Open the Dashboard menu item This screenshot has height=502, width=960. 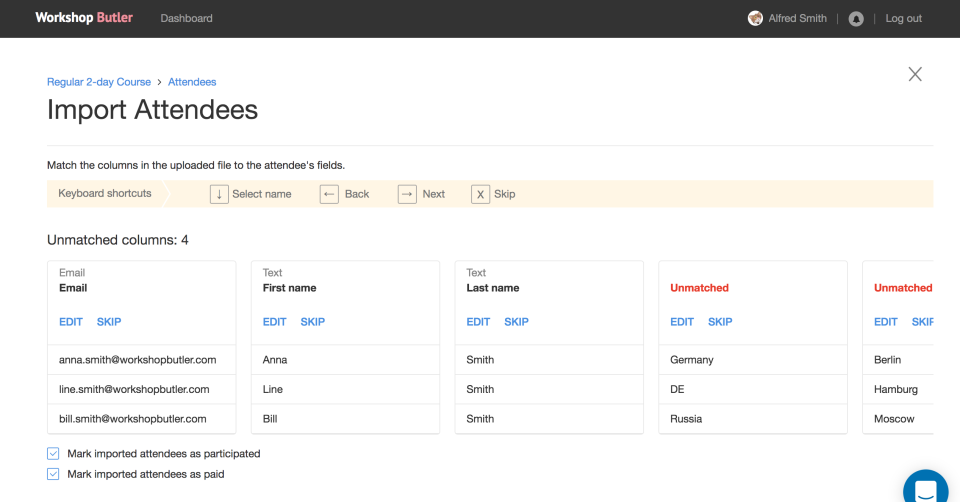coord(186,18)
